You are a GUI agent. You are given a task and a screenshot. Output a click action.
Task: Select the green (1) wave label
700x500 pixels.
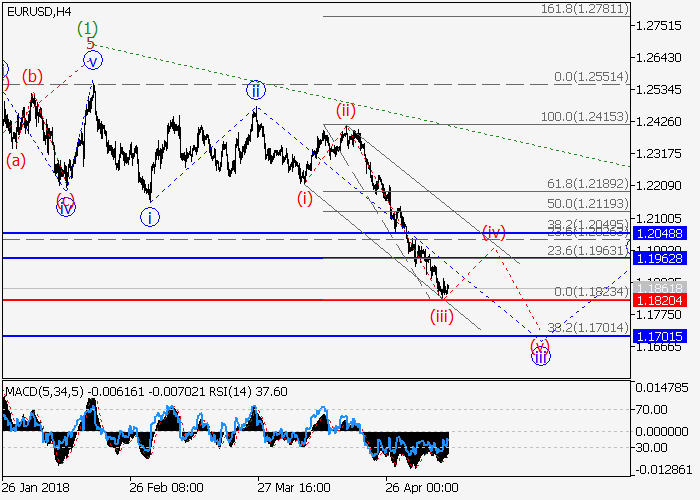pos(89,27)
